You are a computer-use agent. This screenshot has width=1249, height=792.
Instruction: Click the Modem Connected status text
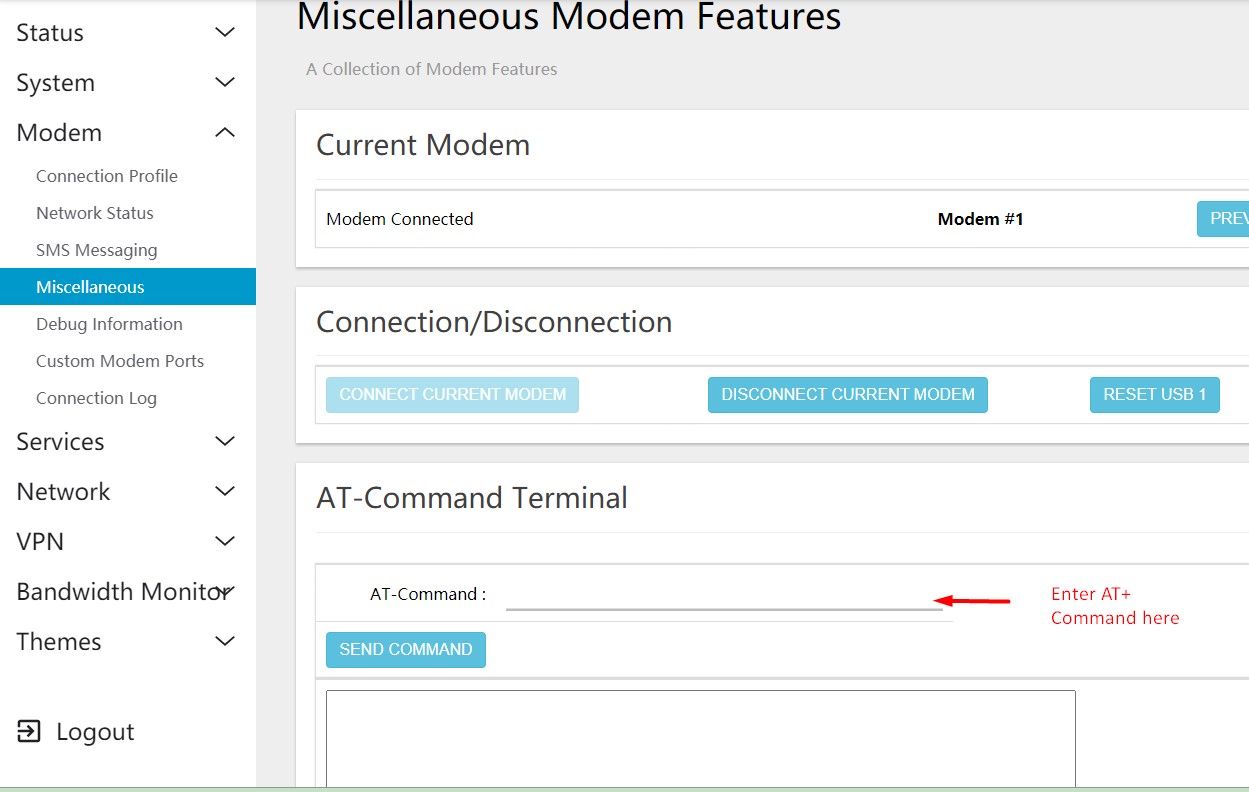(400, 219)
